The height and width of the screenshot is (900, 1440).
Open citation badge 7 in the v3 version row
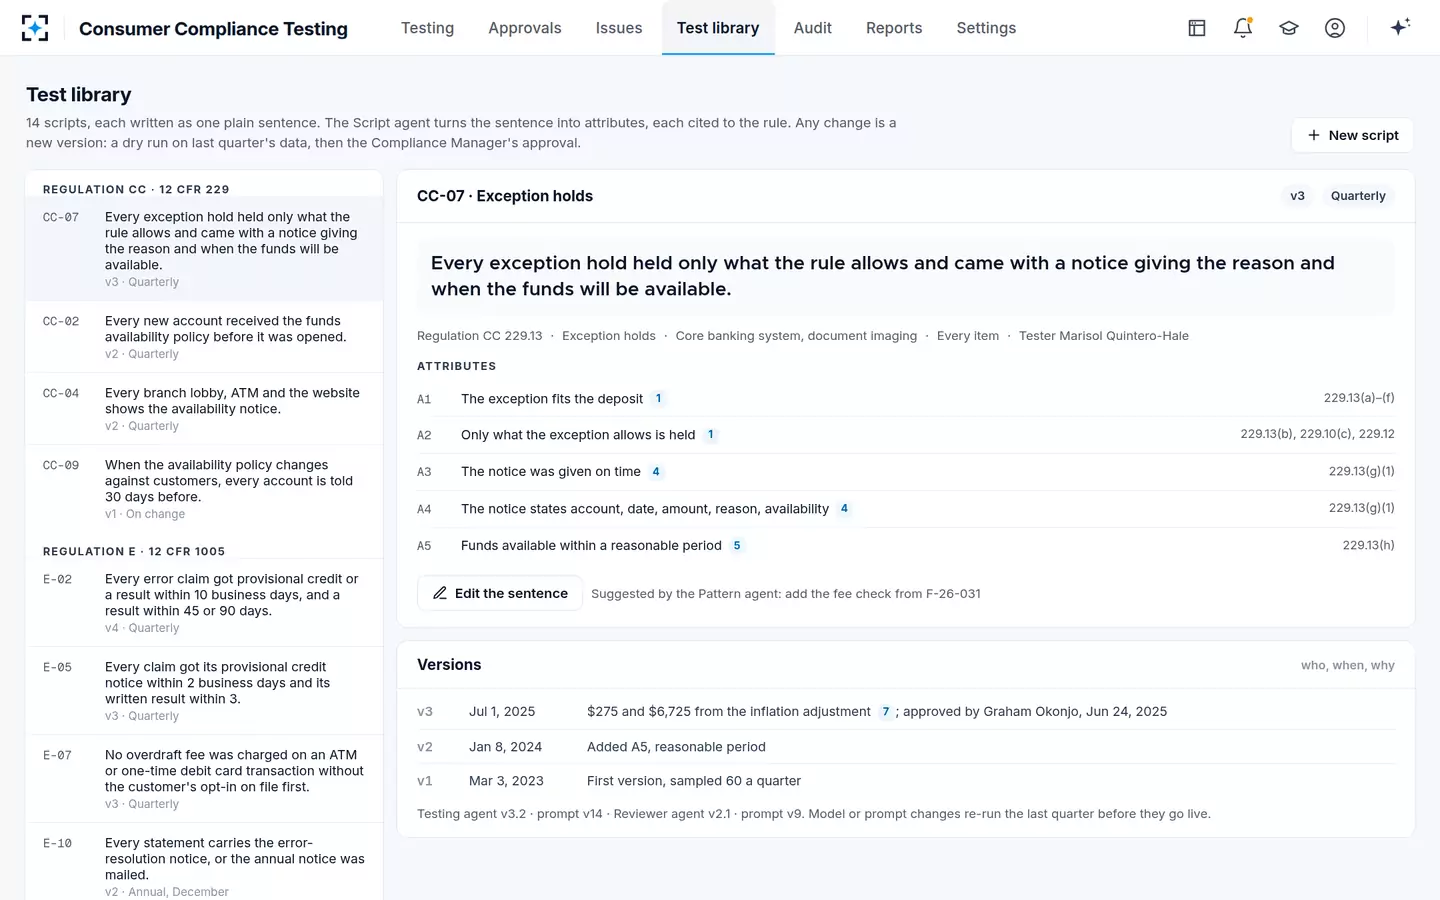[x=886, y=712]
